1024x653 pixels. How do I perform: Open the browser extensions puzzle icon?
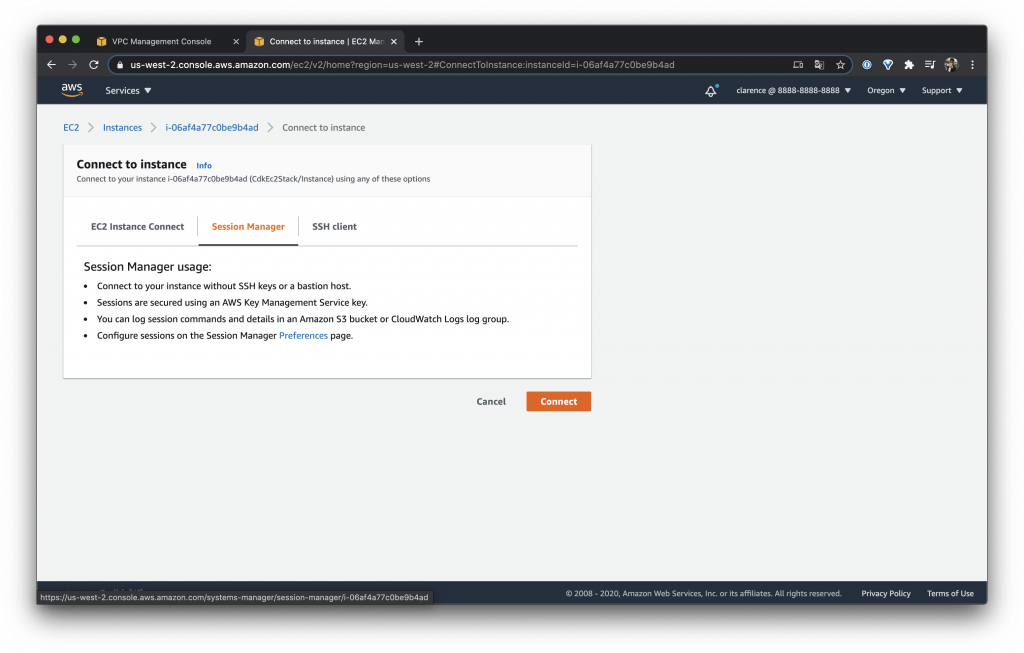pos(908,65)
